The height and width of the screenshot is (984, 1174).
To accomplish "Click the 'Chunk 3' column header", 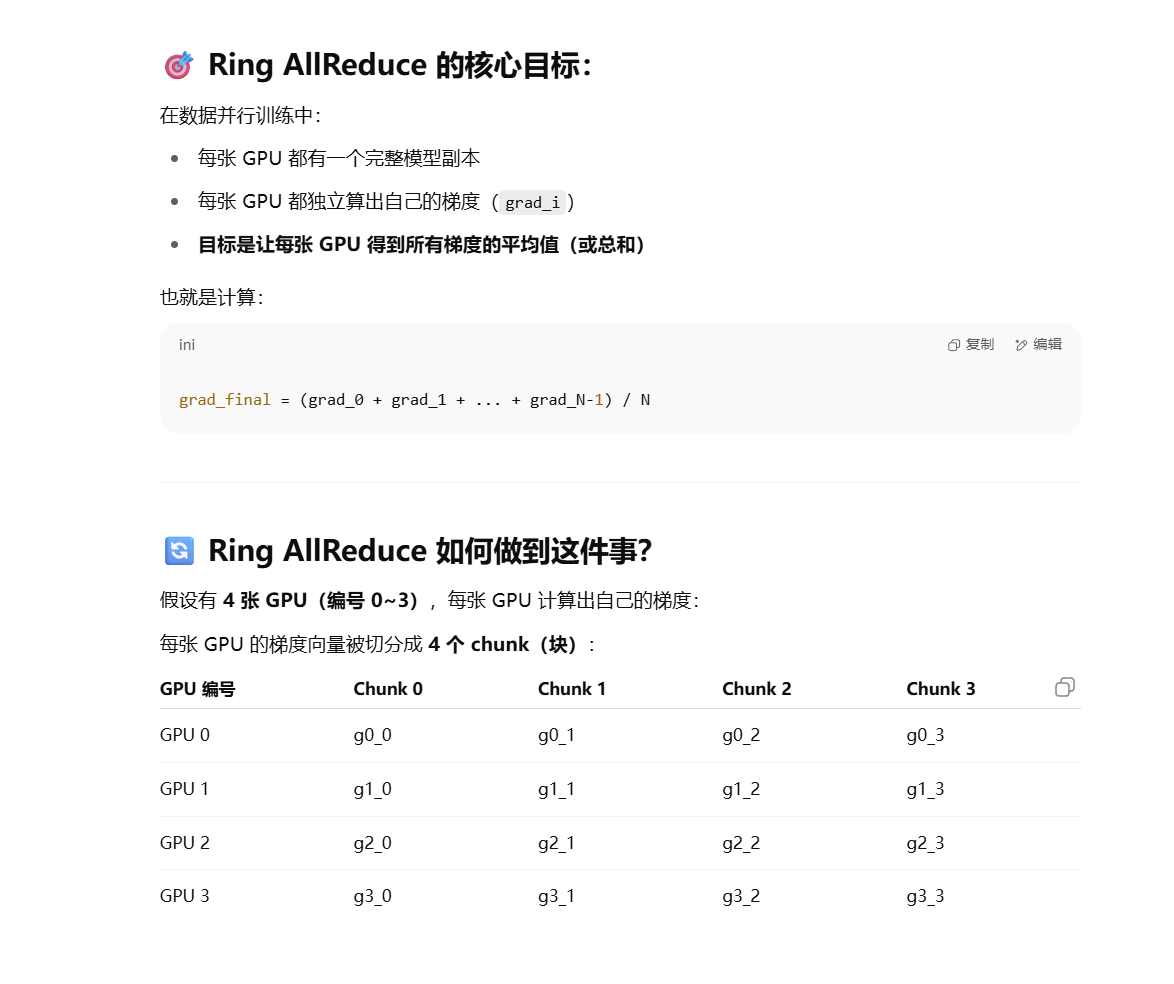I will pyautogui.click(x=940, y=689).
